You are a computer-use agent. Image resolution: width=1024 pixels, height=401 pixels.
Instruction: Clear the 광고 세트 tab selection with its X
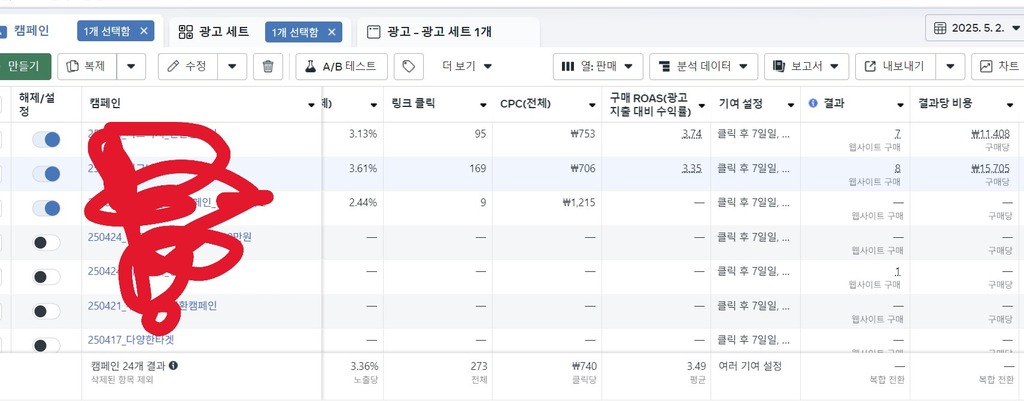tap(333, 32)
